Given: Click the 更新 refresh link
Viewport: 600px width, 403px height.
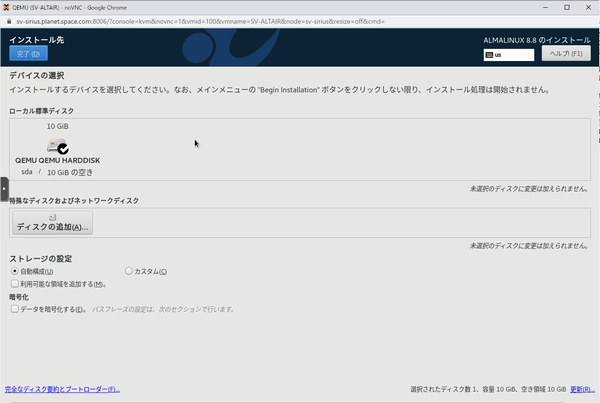Looking at the screenshot, I should click(x=582, y=389).
